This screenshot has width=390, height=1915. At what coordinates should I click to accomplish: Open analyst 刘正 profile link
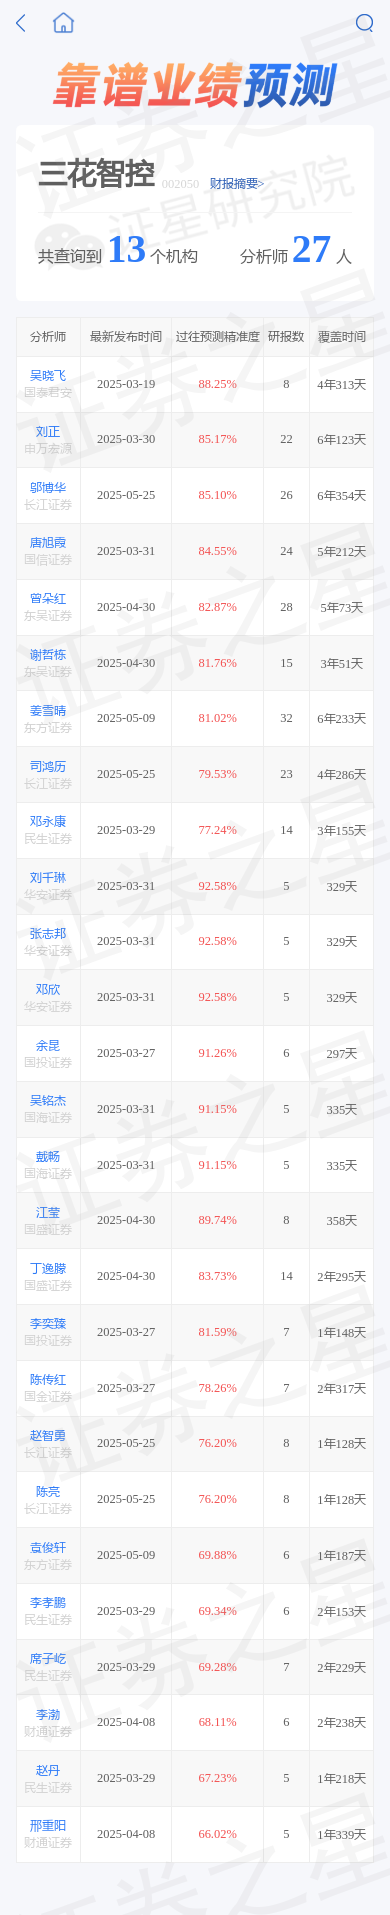[x=48, y=432]
